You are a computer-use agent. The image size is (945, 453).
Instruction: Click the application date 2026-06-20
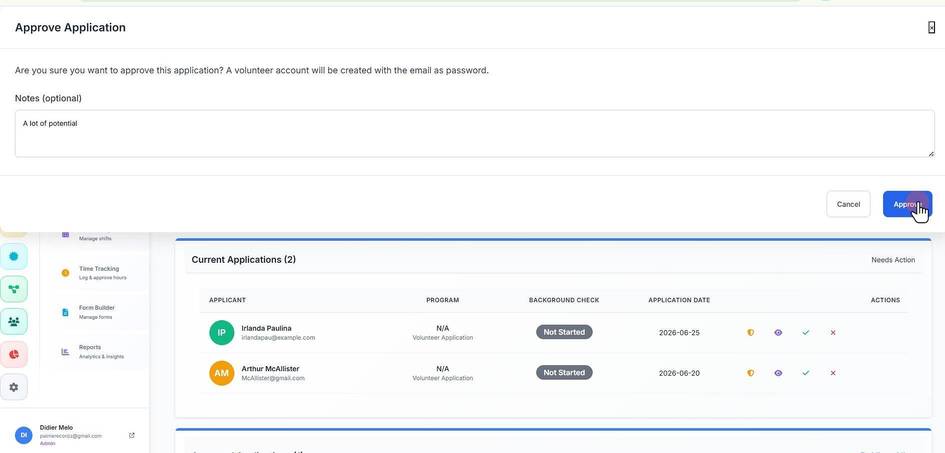(x=679, y=373)
